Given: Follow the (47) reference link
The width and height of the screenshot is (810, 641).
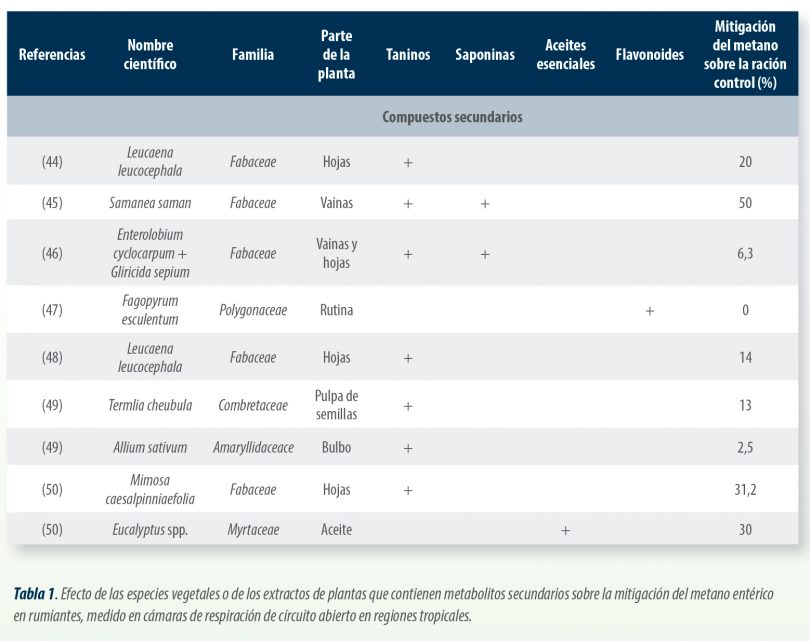Looking at the screenshot, I should 52,311.
